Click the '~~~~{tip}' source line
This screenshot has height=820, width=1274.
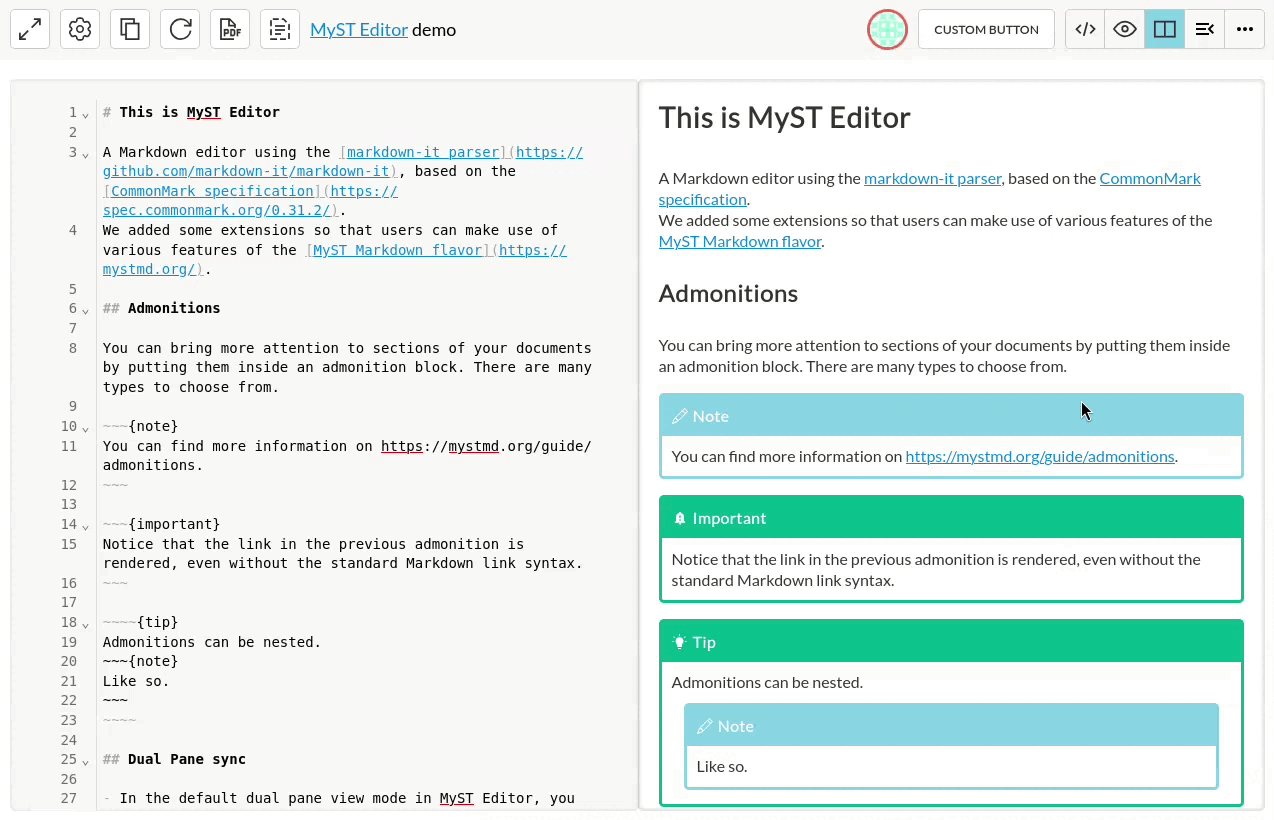(x=140, y=622)
